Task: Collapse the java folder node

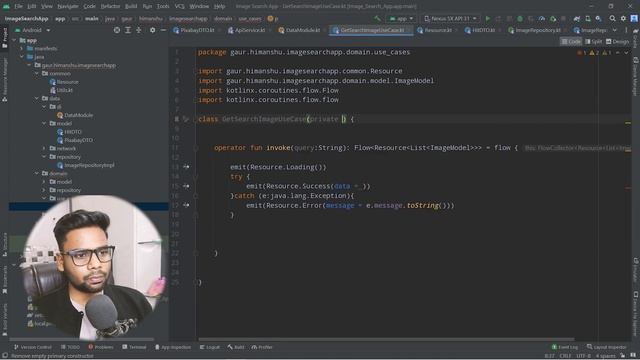Action: [22, 57]
